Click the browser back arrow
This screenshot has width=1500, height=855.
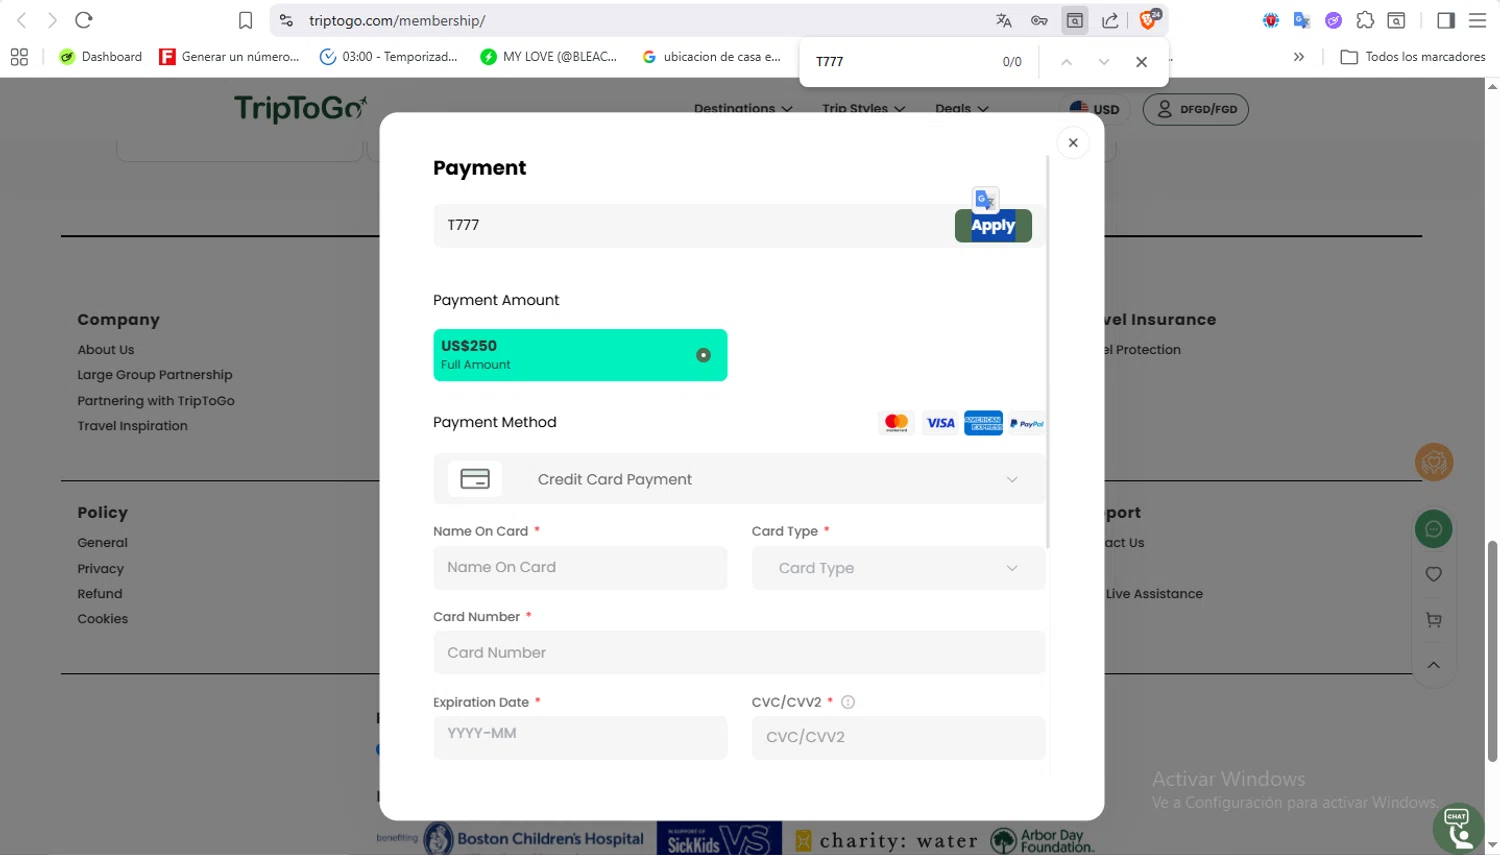coord(22,20)
